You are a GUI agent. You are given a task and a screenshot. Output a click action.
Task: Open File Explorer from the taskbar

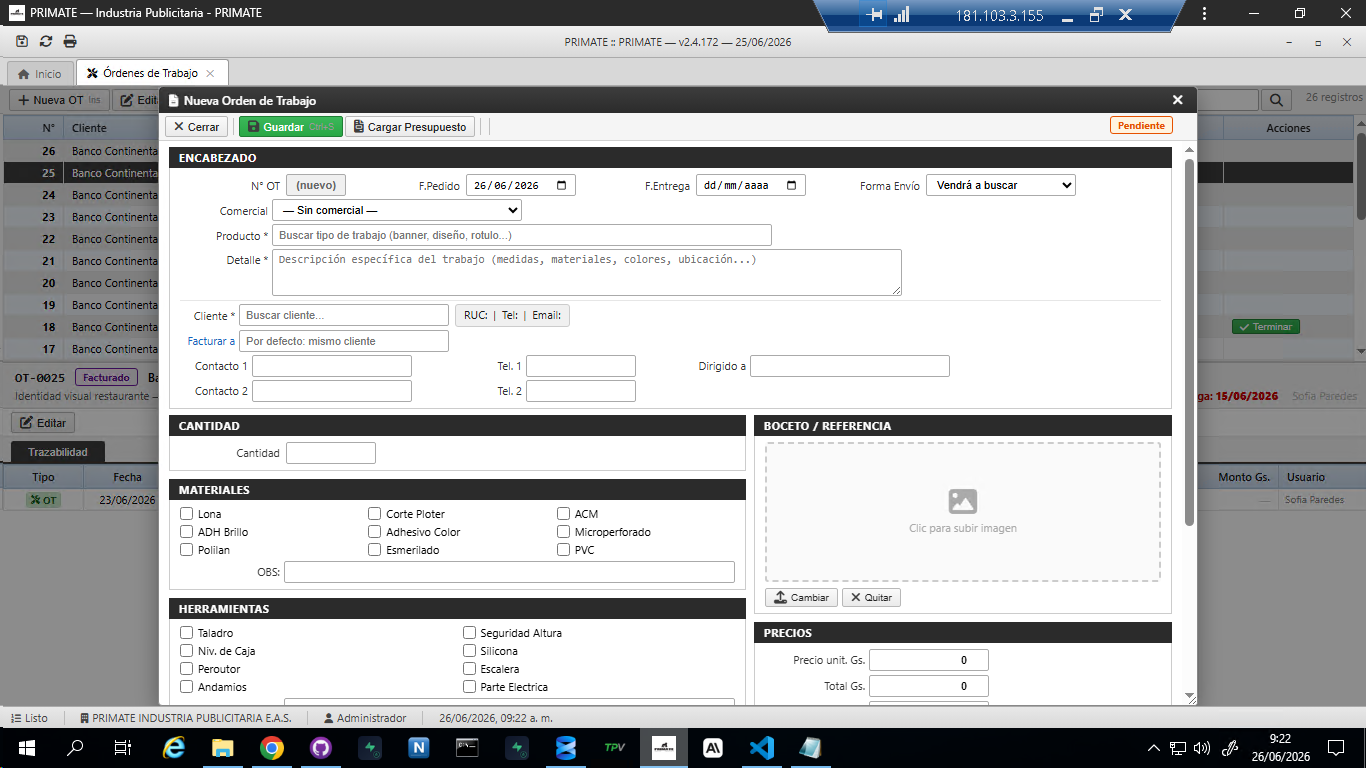(x=222, y=748)
